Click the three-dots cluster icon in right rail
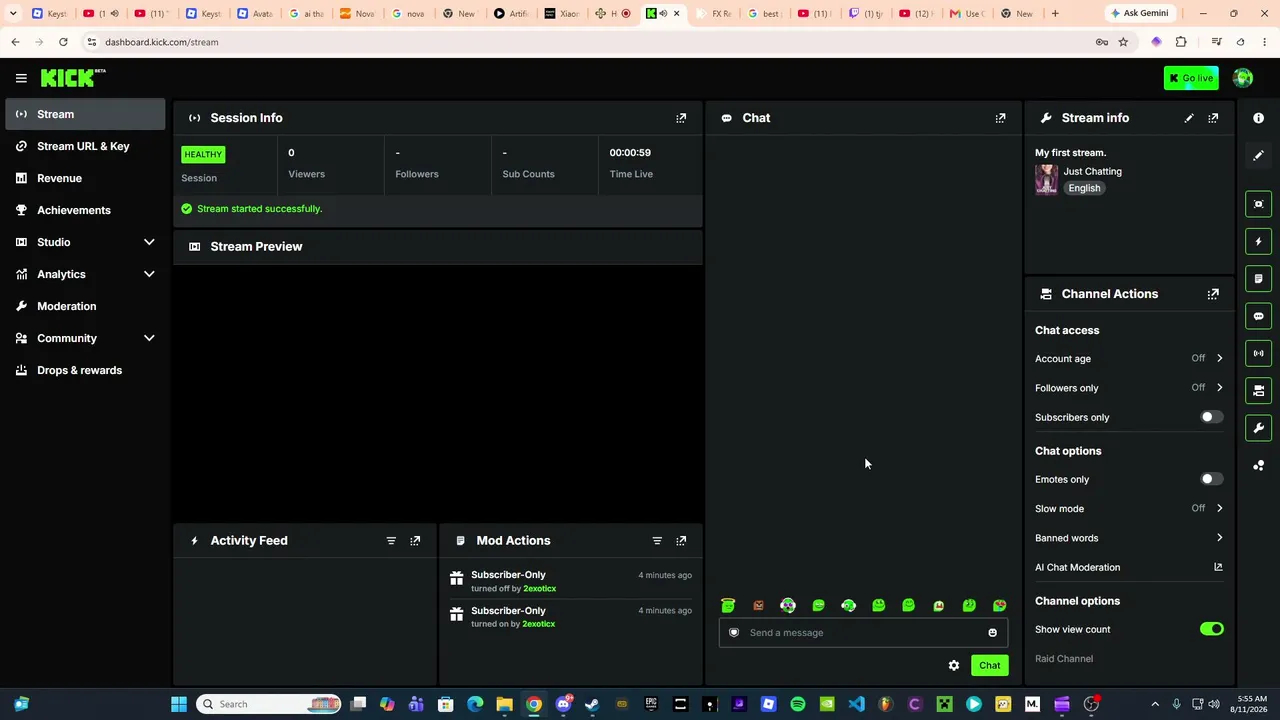The width and height of the screenshot is (1280, 720). (1258, 466)
